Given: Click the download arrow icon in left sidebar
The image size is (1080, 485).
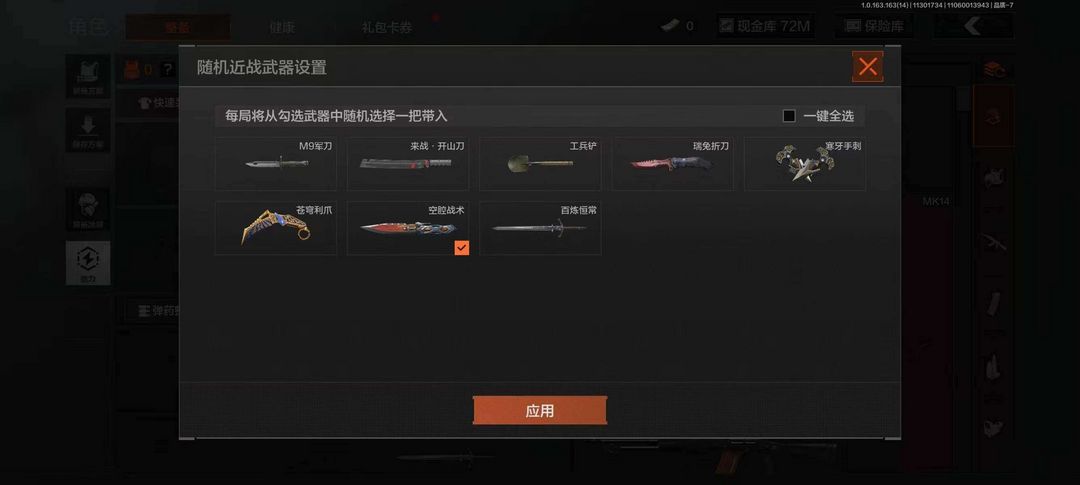Looking at the screenshot, I should [87, 130].
